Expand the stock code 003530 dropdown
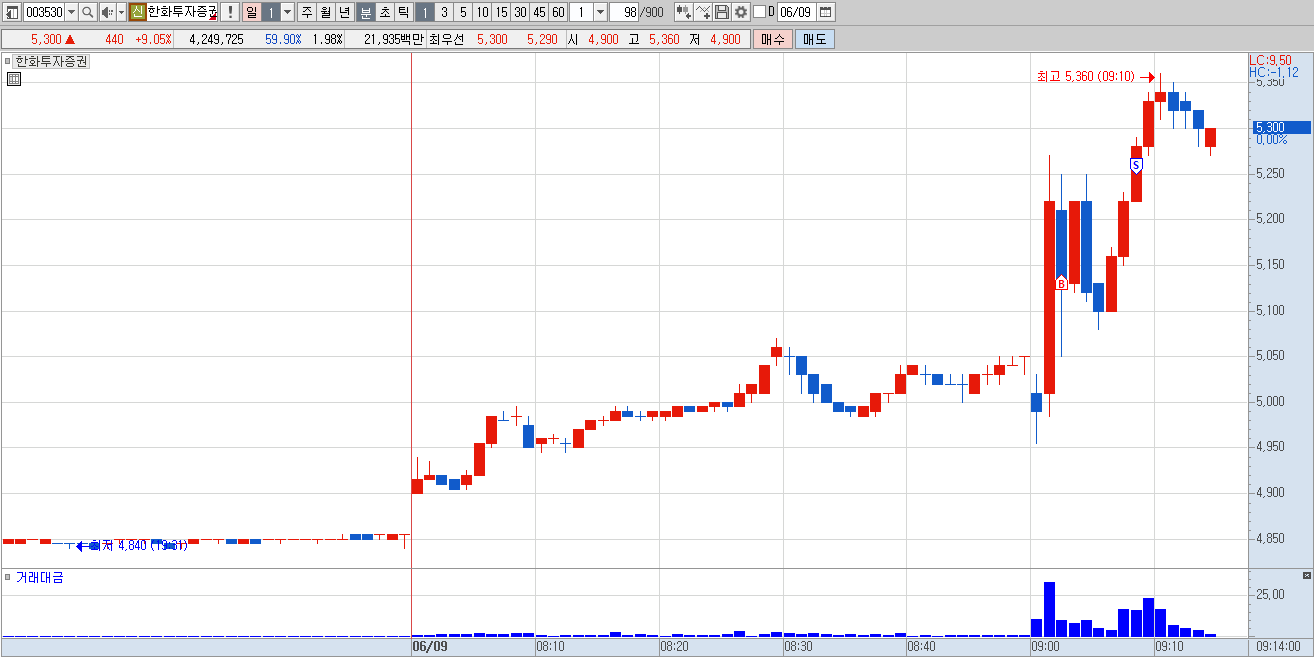 tap(71, 12)
